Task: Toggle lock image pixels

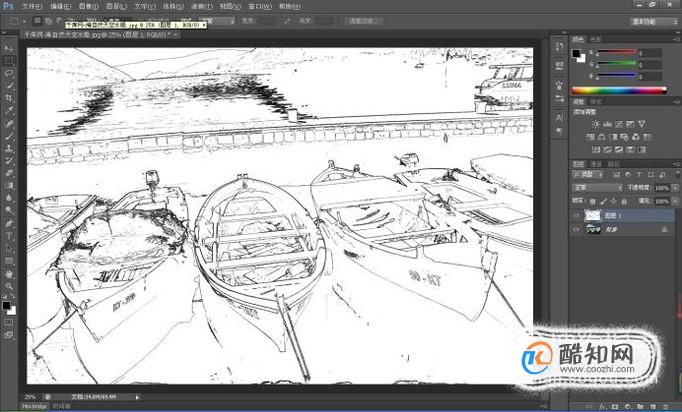Action: point(603,201)
